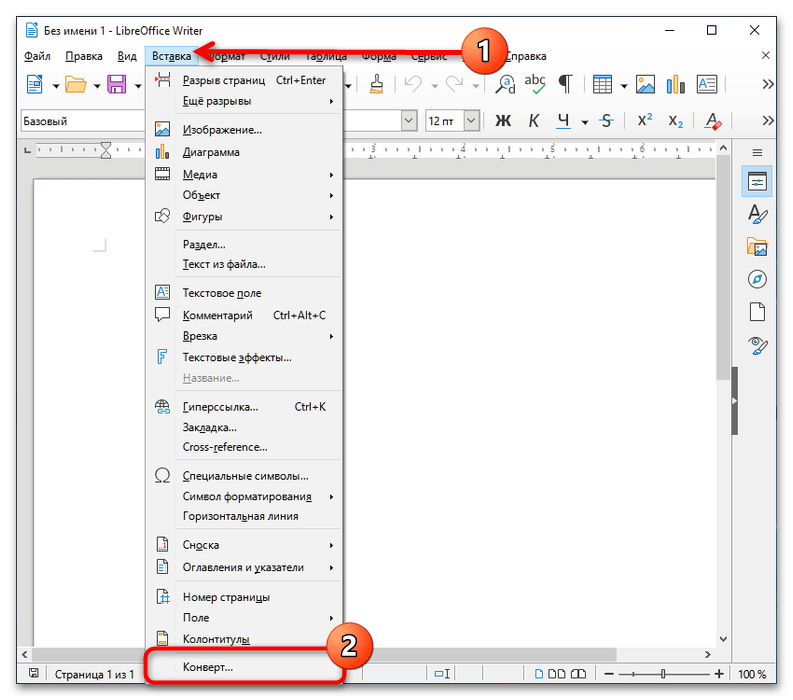Open the Navigator compass icon in sidebar

point(757,279)
